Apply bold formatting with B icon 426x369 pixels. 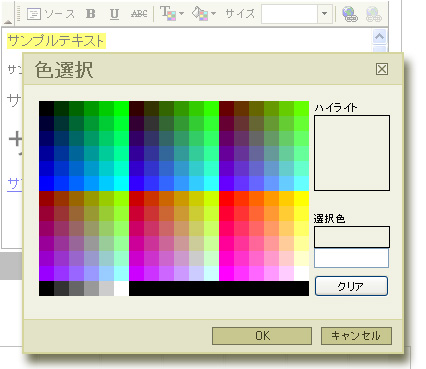point(91,14)
